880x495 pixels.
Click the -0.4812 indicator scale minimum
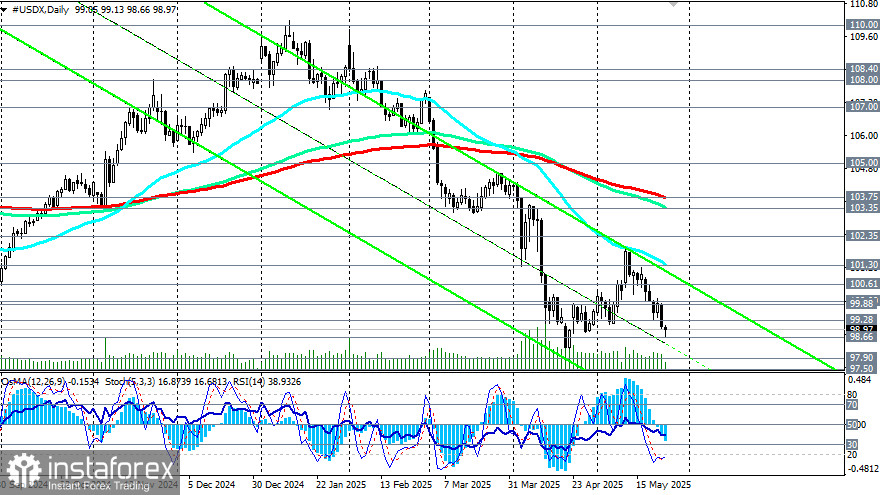coord(862,469)
